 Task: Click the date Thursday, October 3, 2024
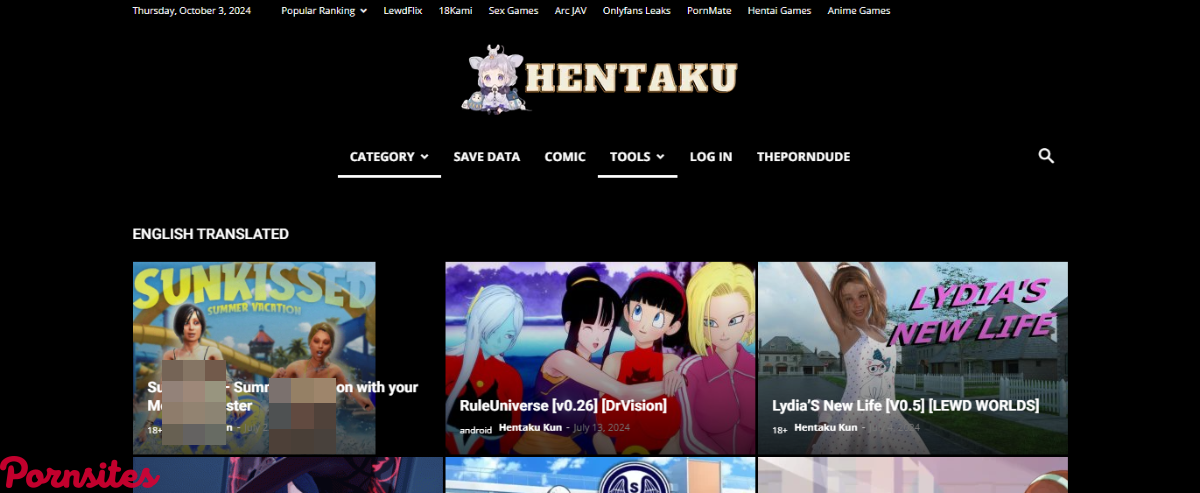coord(192,11)
